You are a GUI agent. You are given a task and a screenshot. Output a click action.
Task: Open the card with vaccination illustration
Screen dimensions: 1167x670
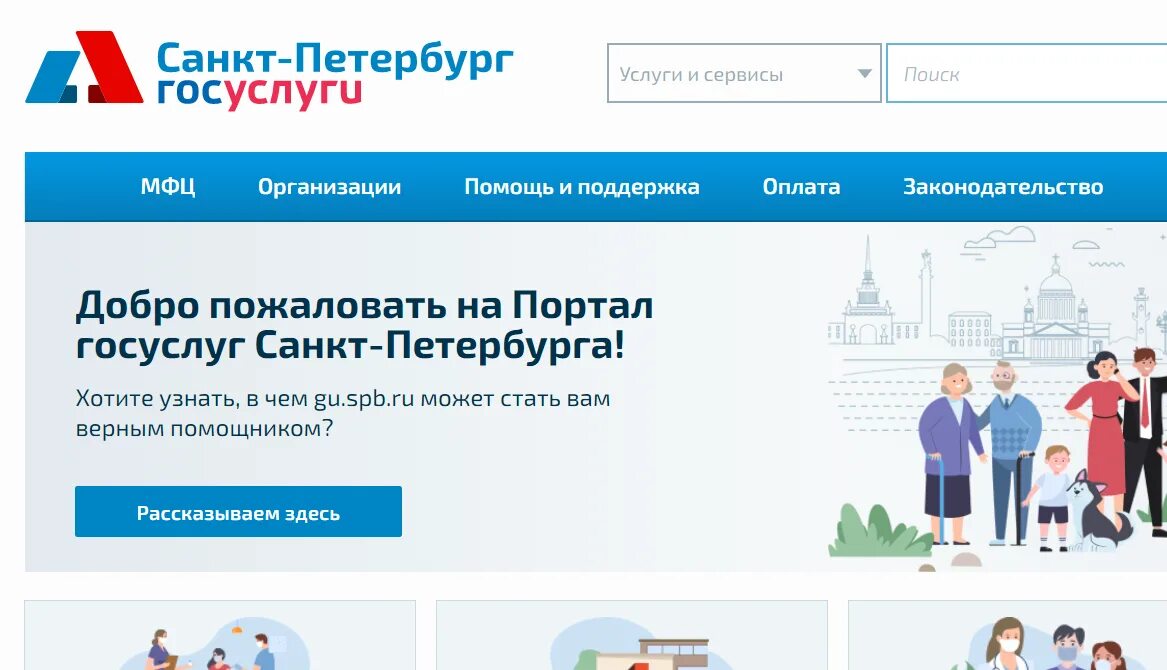pyautogui.click(x=220, y=635)
